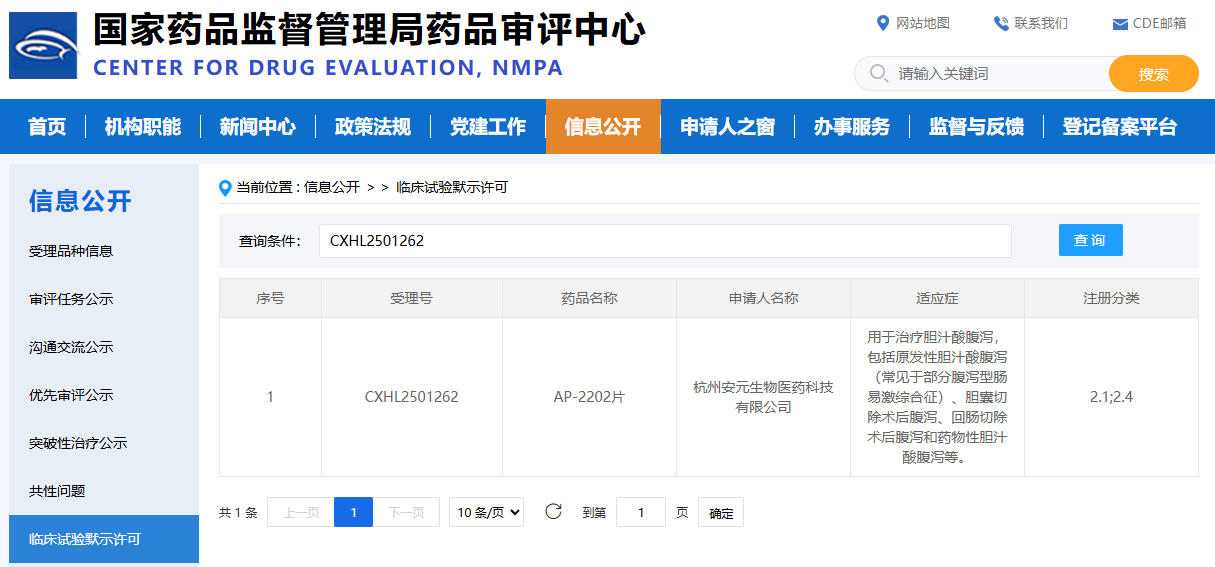
Task: Click the magnifying glass search icon
Action: tap(878, 73)
